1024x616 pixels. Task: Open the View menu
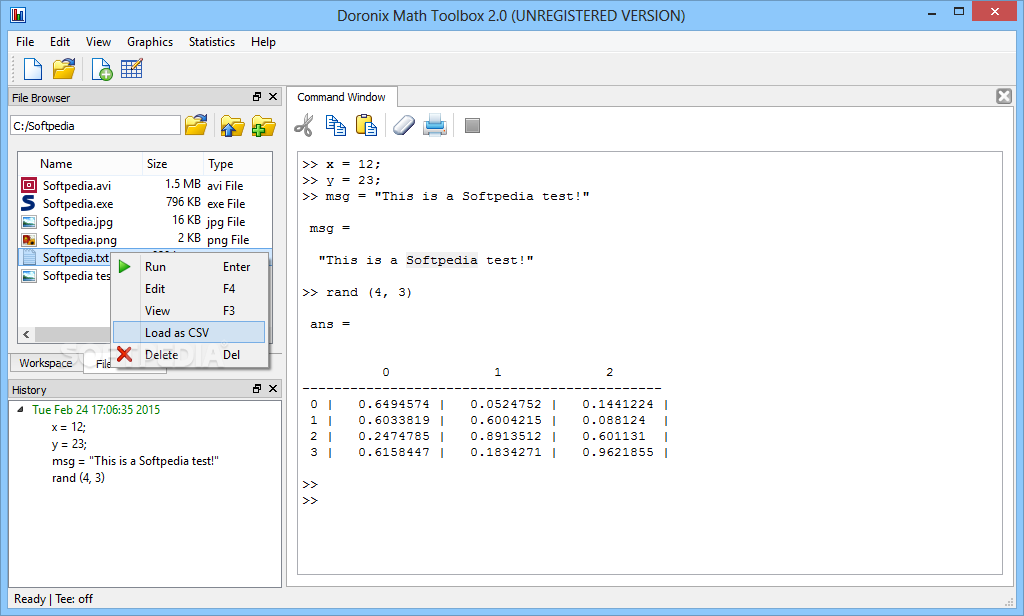98,42
